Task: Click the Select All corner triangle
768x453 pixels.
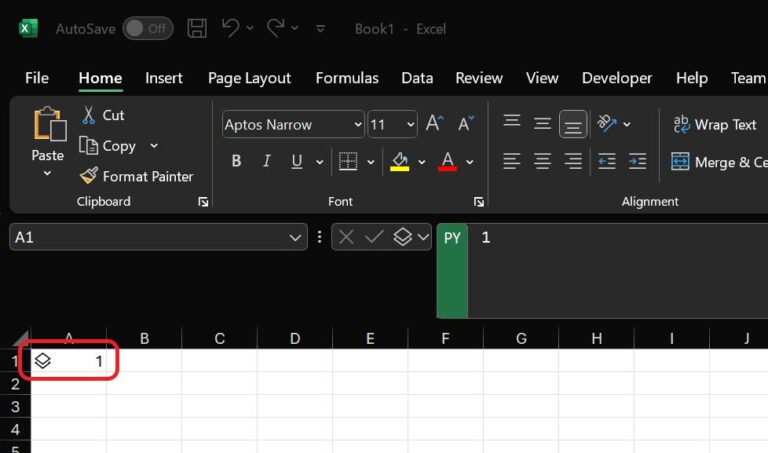Action: (21, 338)
